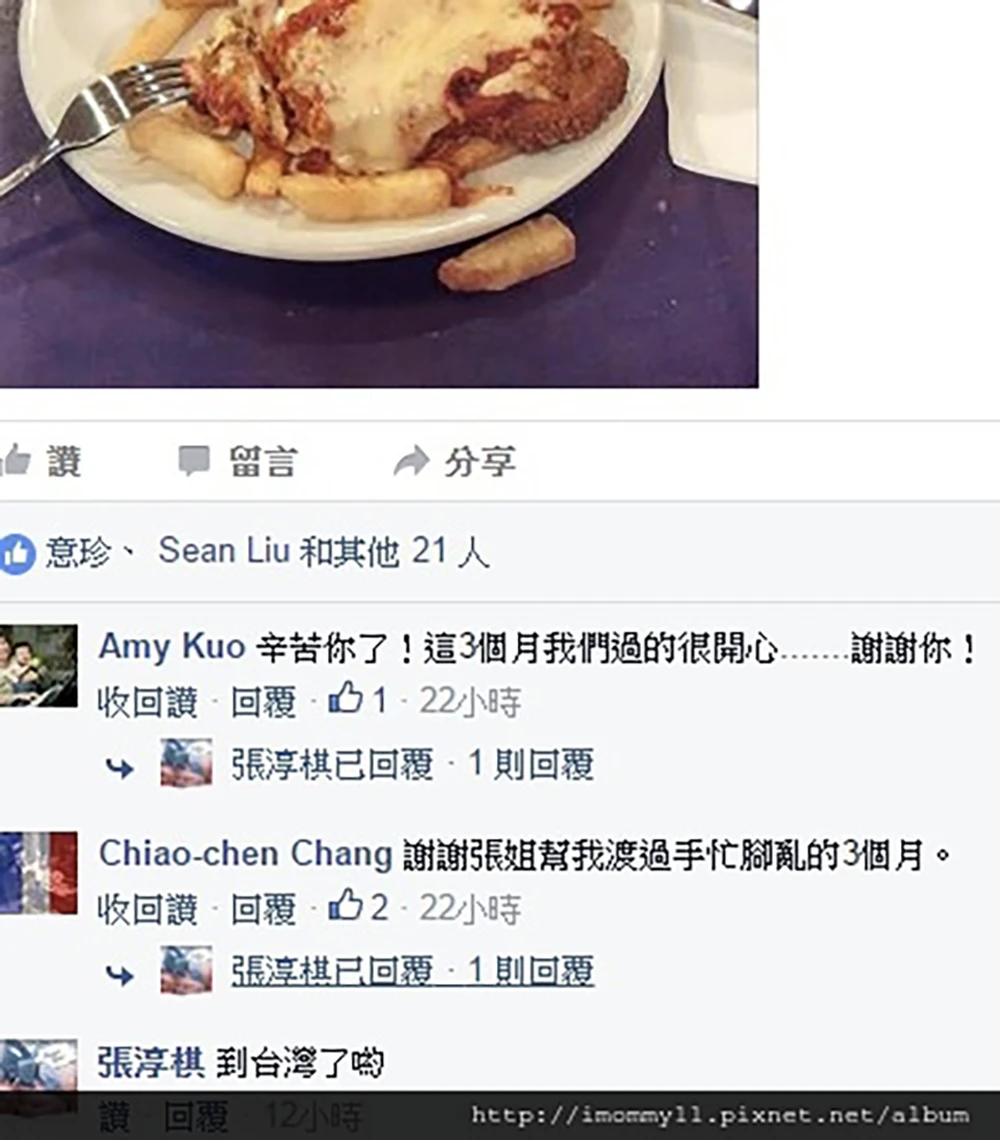The width and height of the screenshot is (1000, 1140).
Task: Toggle 收回讚 on Amy Kuo's comment
Action: click(x=148, y=702)
